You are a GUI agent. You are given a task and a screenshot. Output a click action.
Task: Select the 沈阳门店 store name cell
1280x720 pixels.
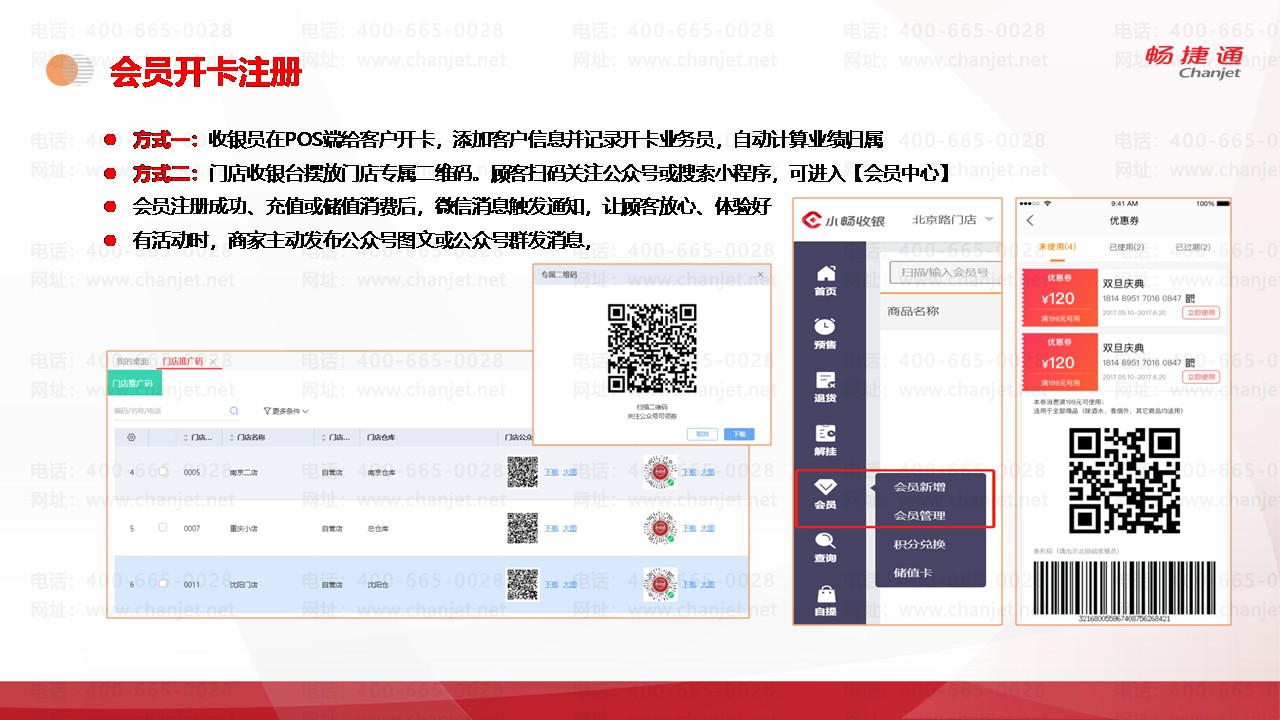click(x=243, y=584)
